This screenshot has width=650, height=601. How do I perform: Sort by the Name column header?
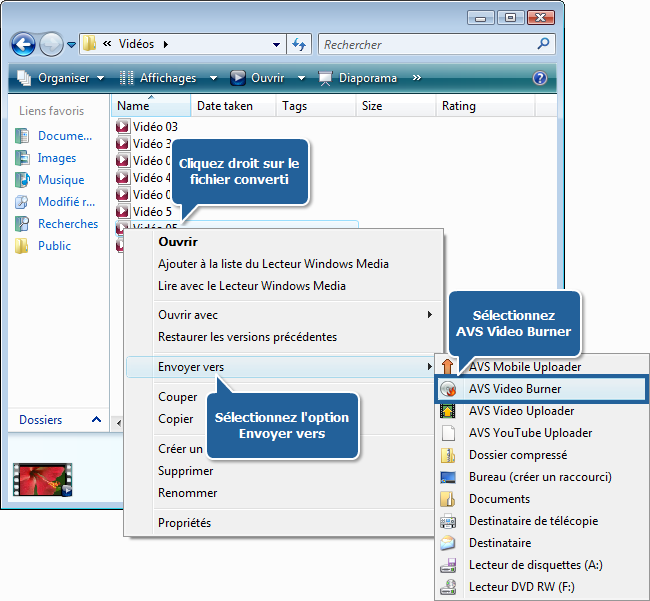151,106
